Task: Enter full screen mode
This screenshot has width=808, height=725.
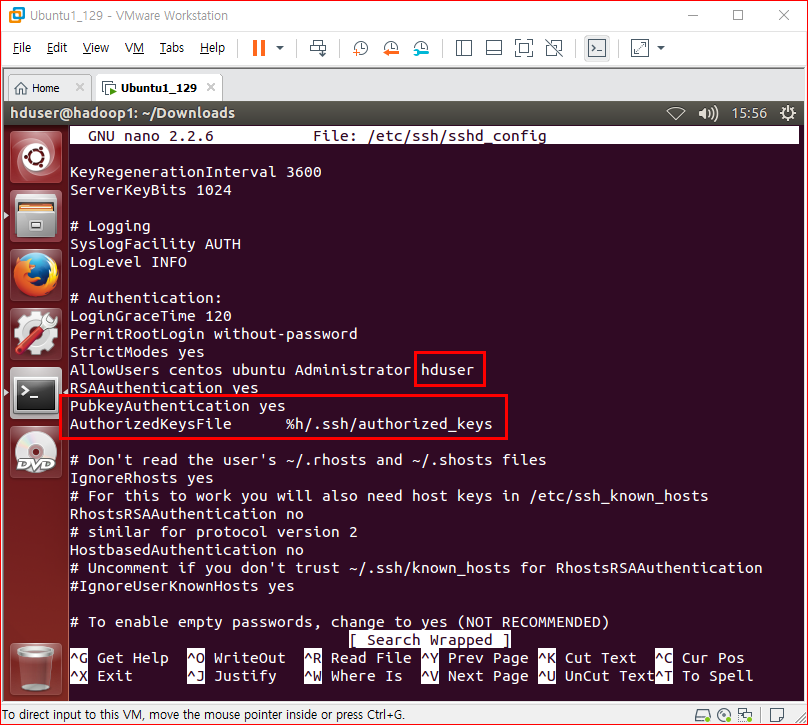Action: [524, 48]
